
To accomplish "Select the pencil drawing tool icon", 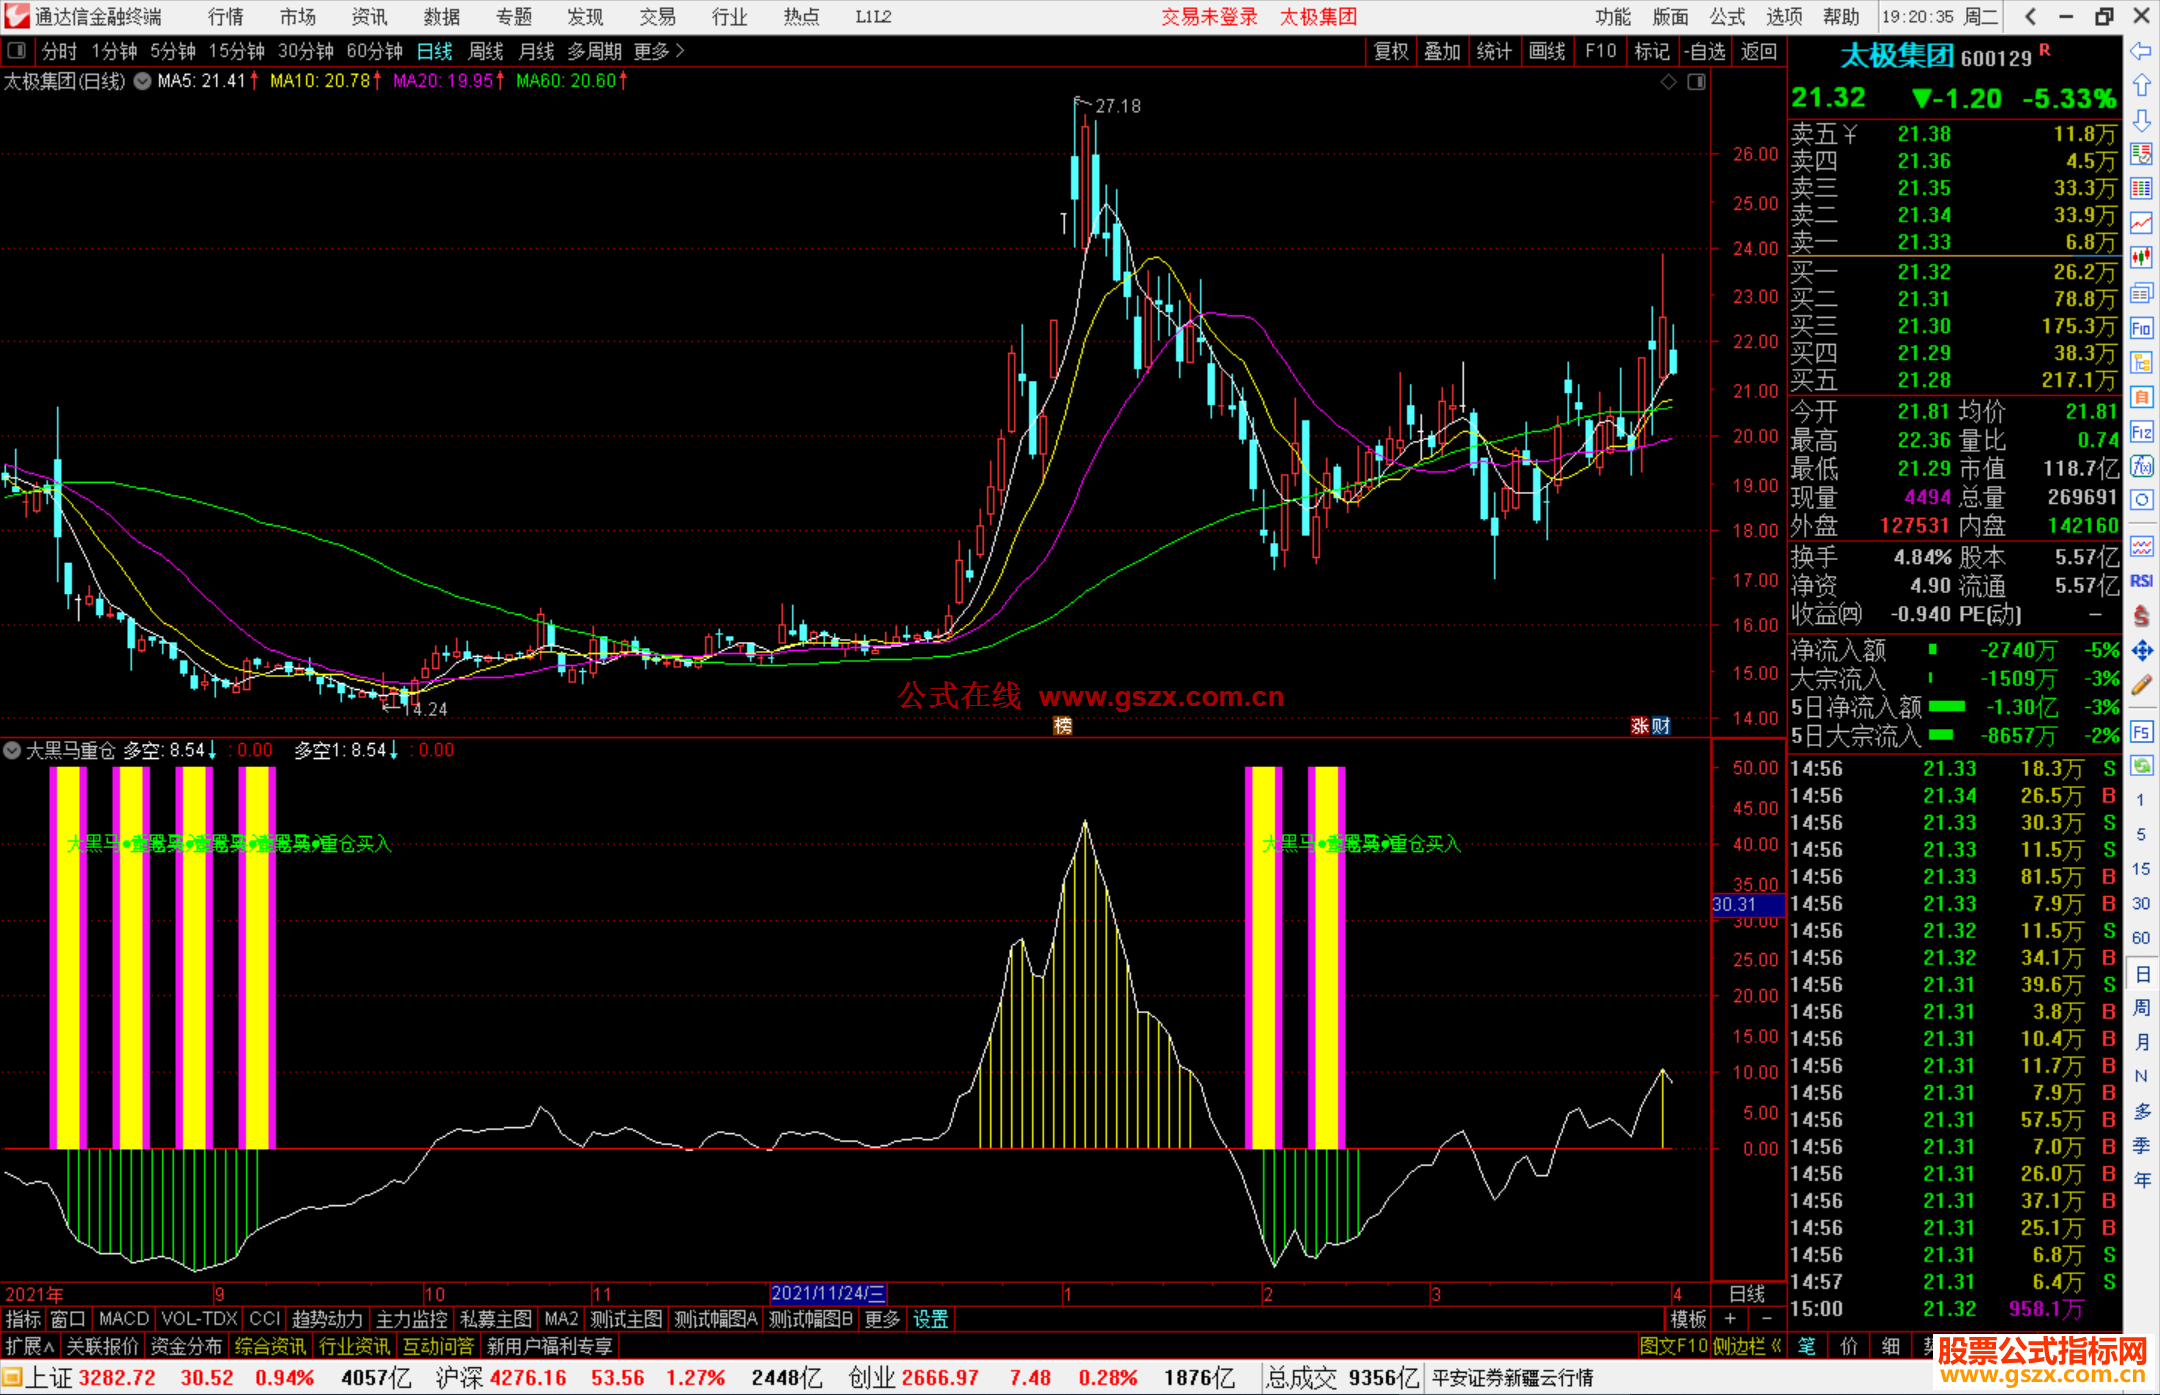I will pos(2141,686).
